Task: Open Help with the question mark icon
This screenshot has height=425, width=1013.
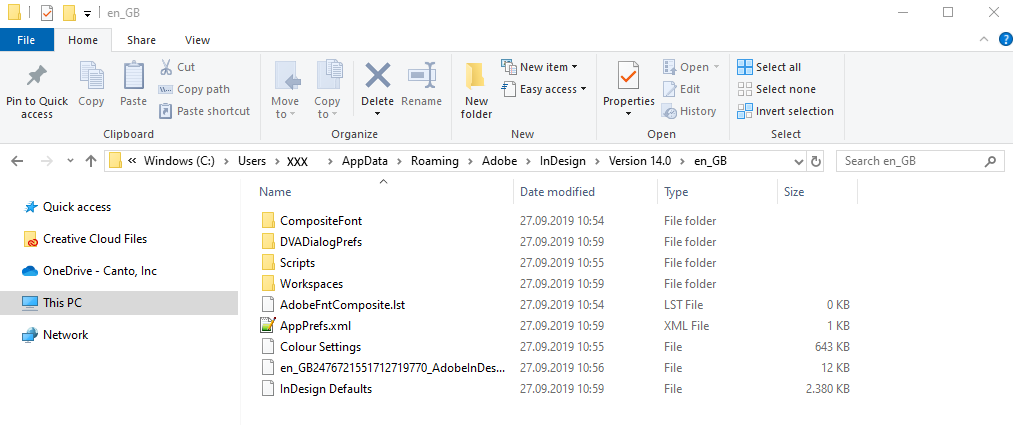Action: (1006, 39)
